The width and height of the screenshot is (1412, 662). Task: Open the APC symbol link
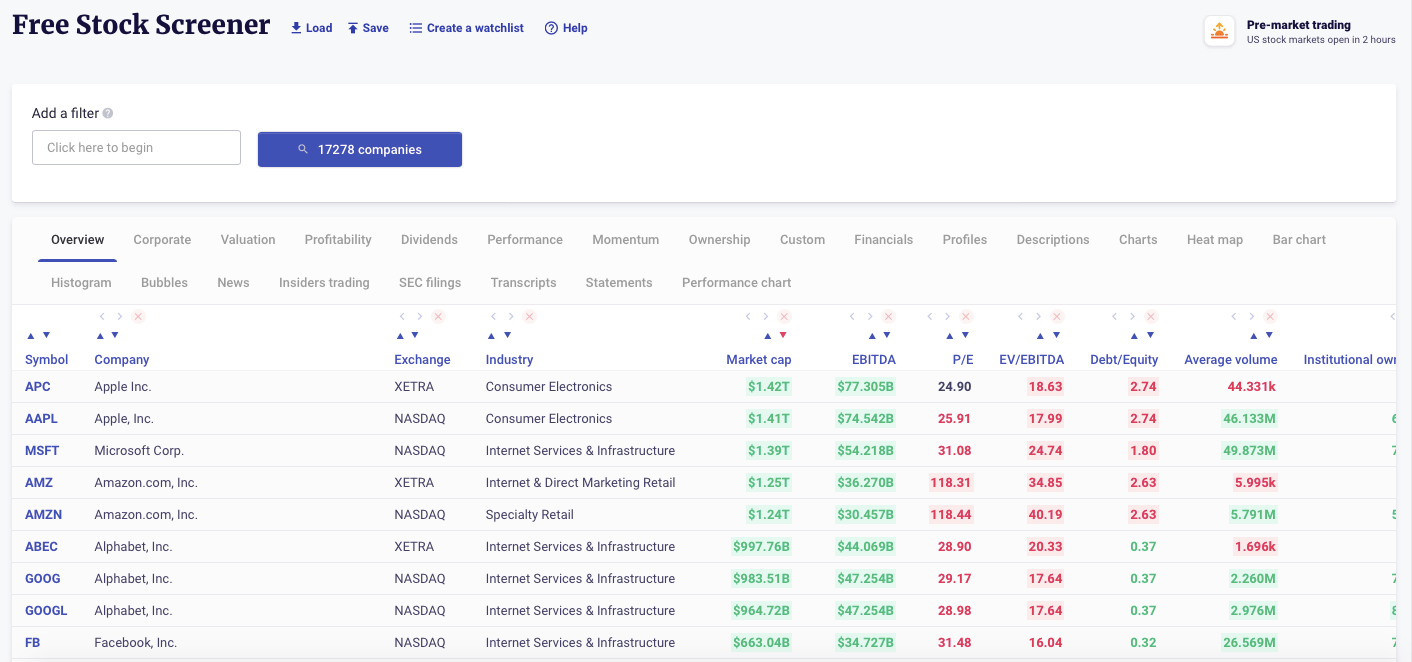pyautogui.click(x=38, y=387)
